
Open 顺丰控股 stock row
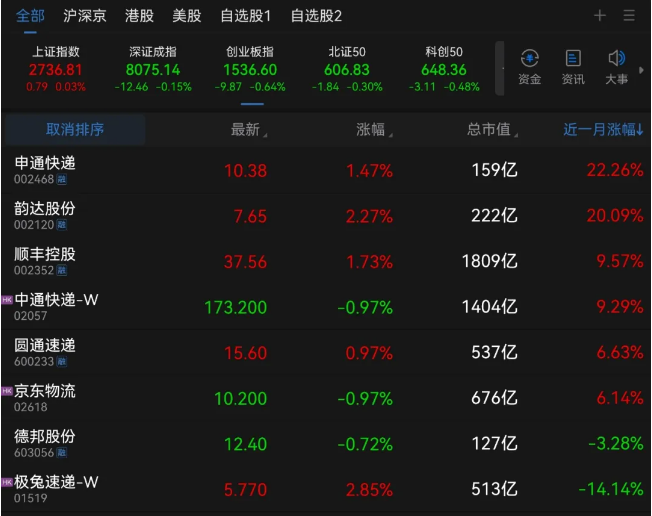326,262
